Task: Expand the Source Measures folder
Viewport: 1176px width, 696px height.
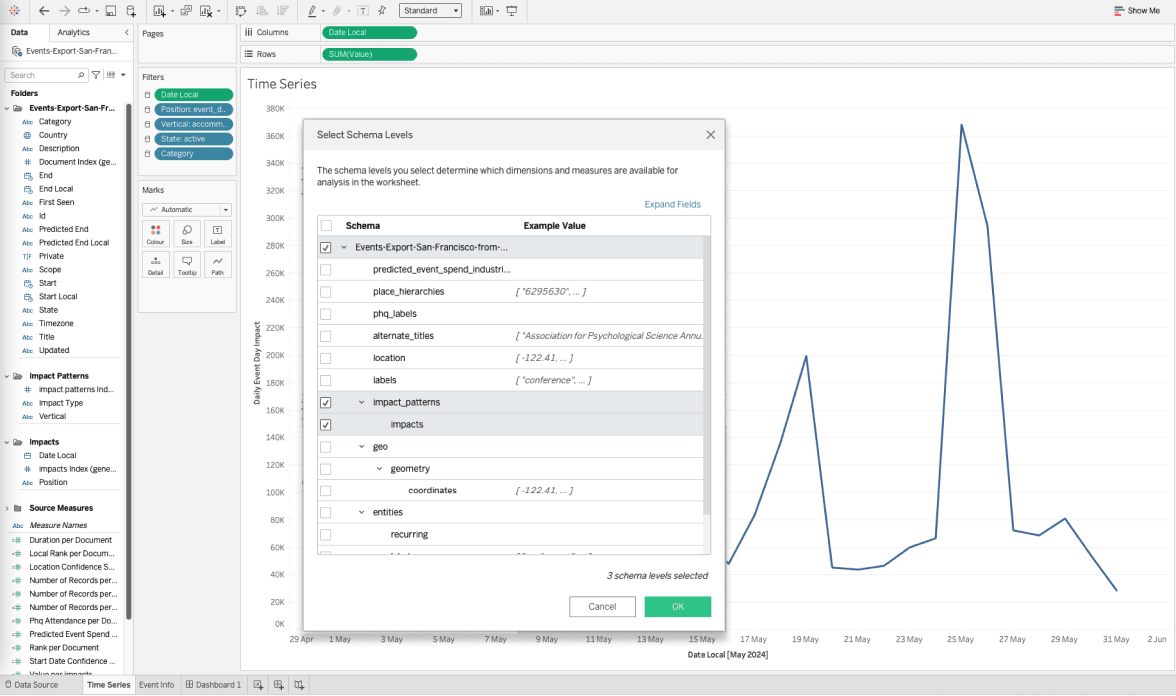Action: [x=7, y=508]
